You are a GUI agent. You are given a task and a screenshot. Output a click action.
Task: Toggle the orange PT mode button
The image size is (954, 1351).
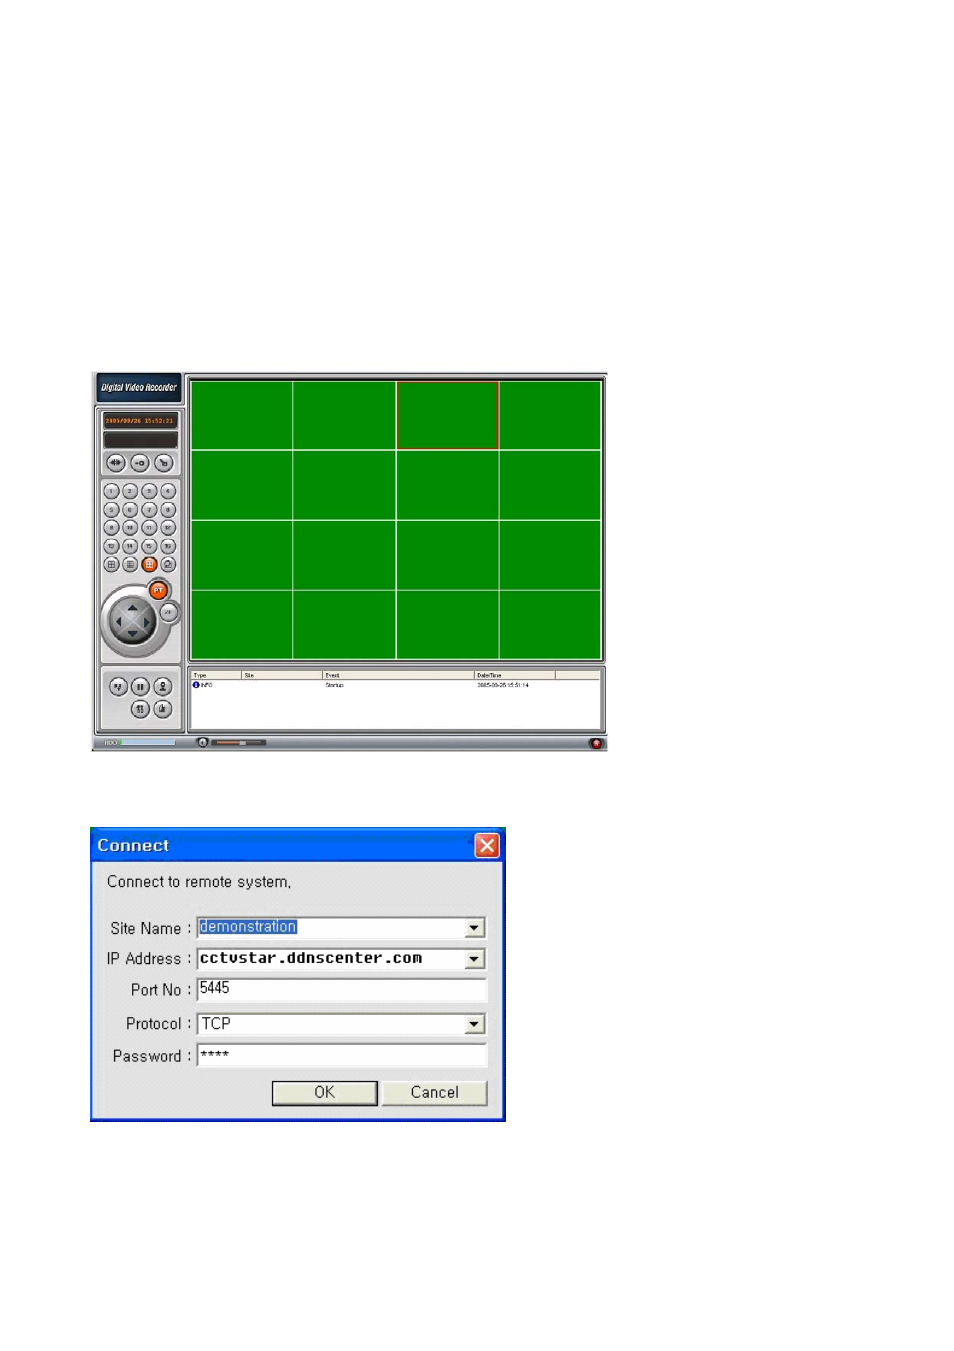[x=158, y=590]
